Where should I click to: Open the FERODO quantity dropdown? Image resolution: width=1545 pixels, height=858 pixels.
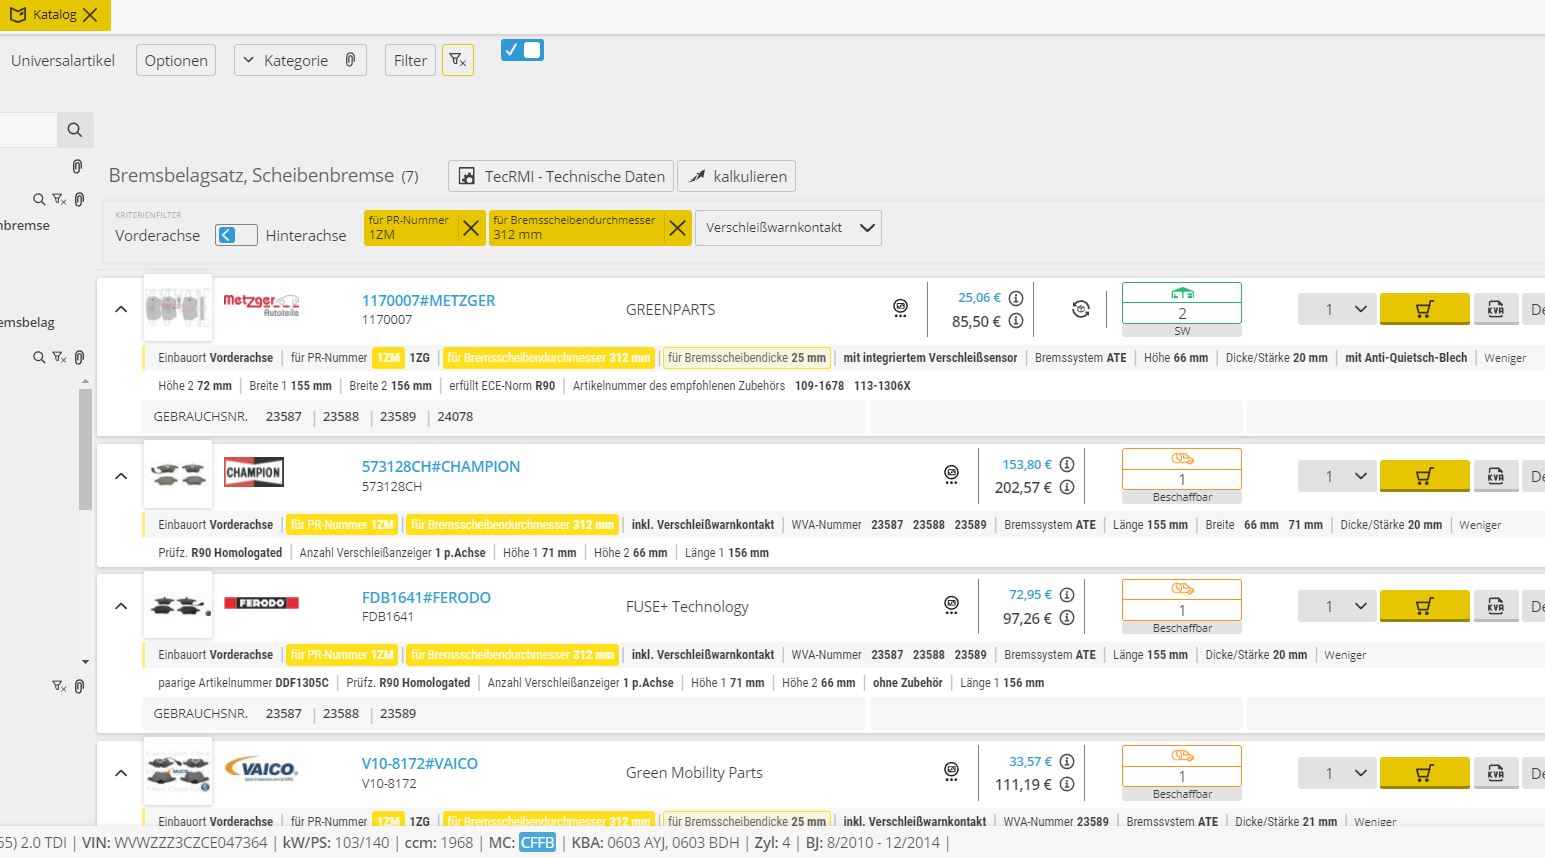1337,606
